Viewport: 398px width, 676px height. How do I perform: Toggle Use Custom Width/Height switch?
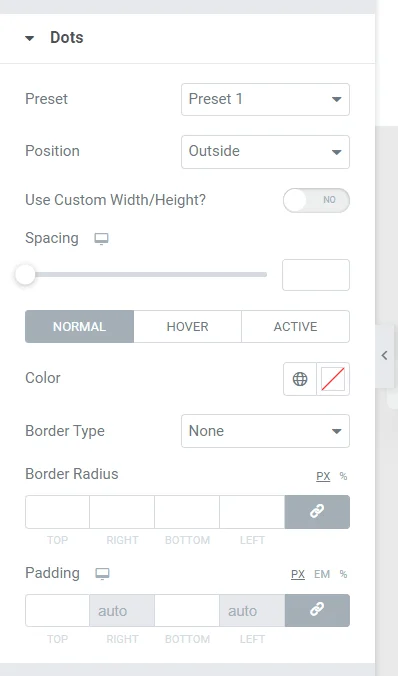[x=316, y=200]
